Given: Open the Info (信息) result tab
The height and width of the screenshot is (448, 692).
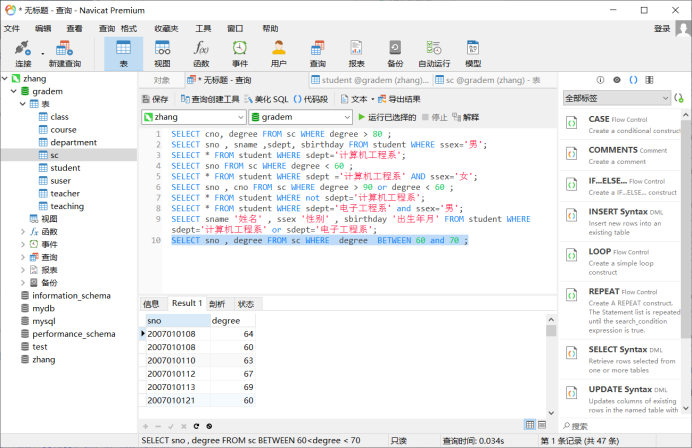Looking at the screenshot, I should [x=151, y=304].
